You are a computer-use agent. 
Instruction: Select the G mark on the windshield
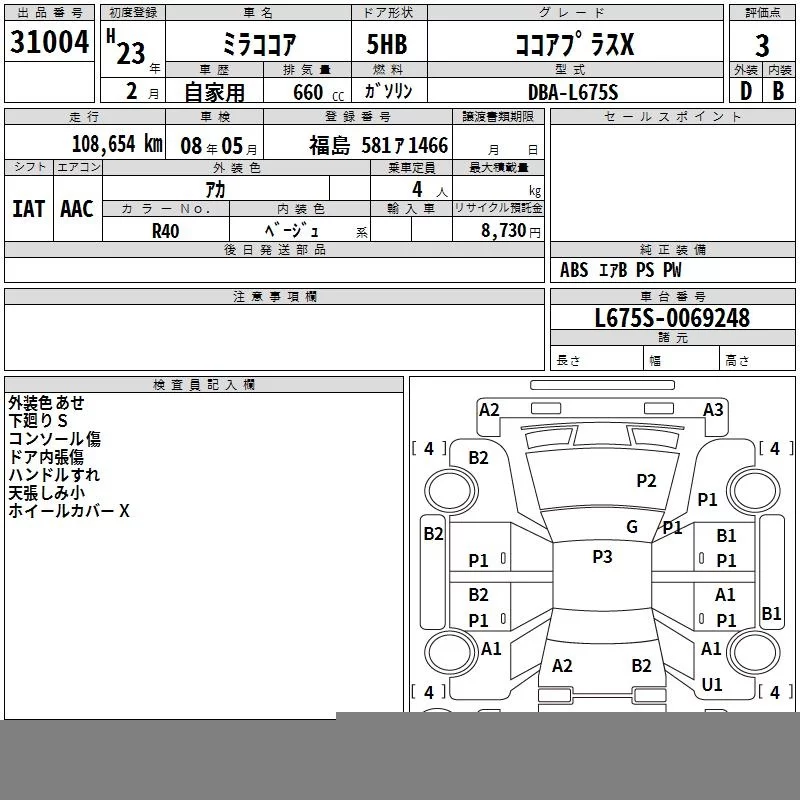(x=632, y=527)
